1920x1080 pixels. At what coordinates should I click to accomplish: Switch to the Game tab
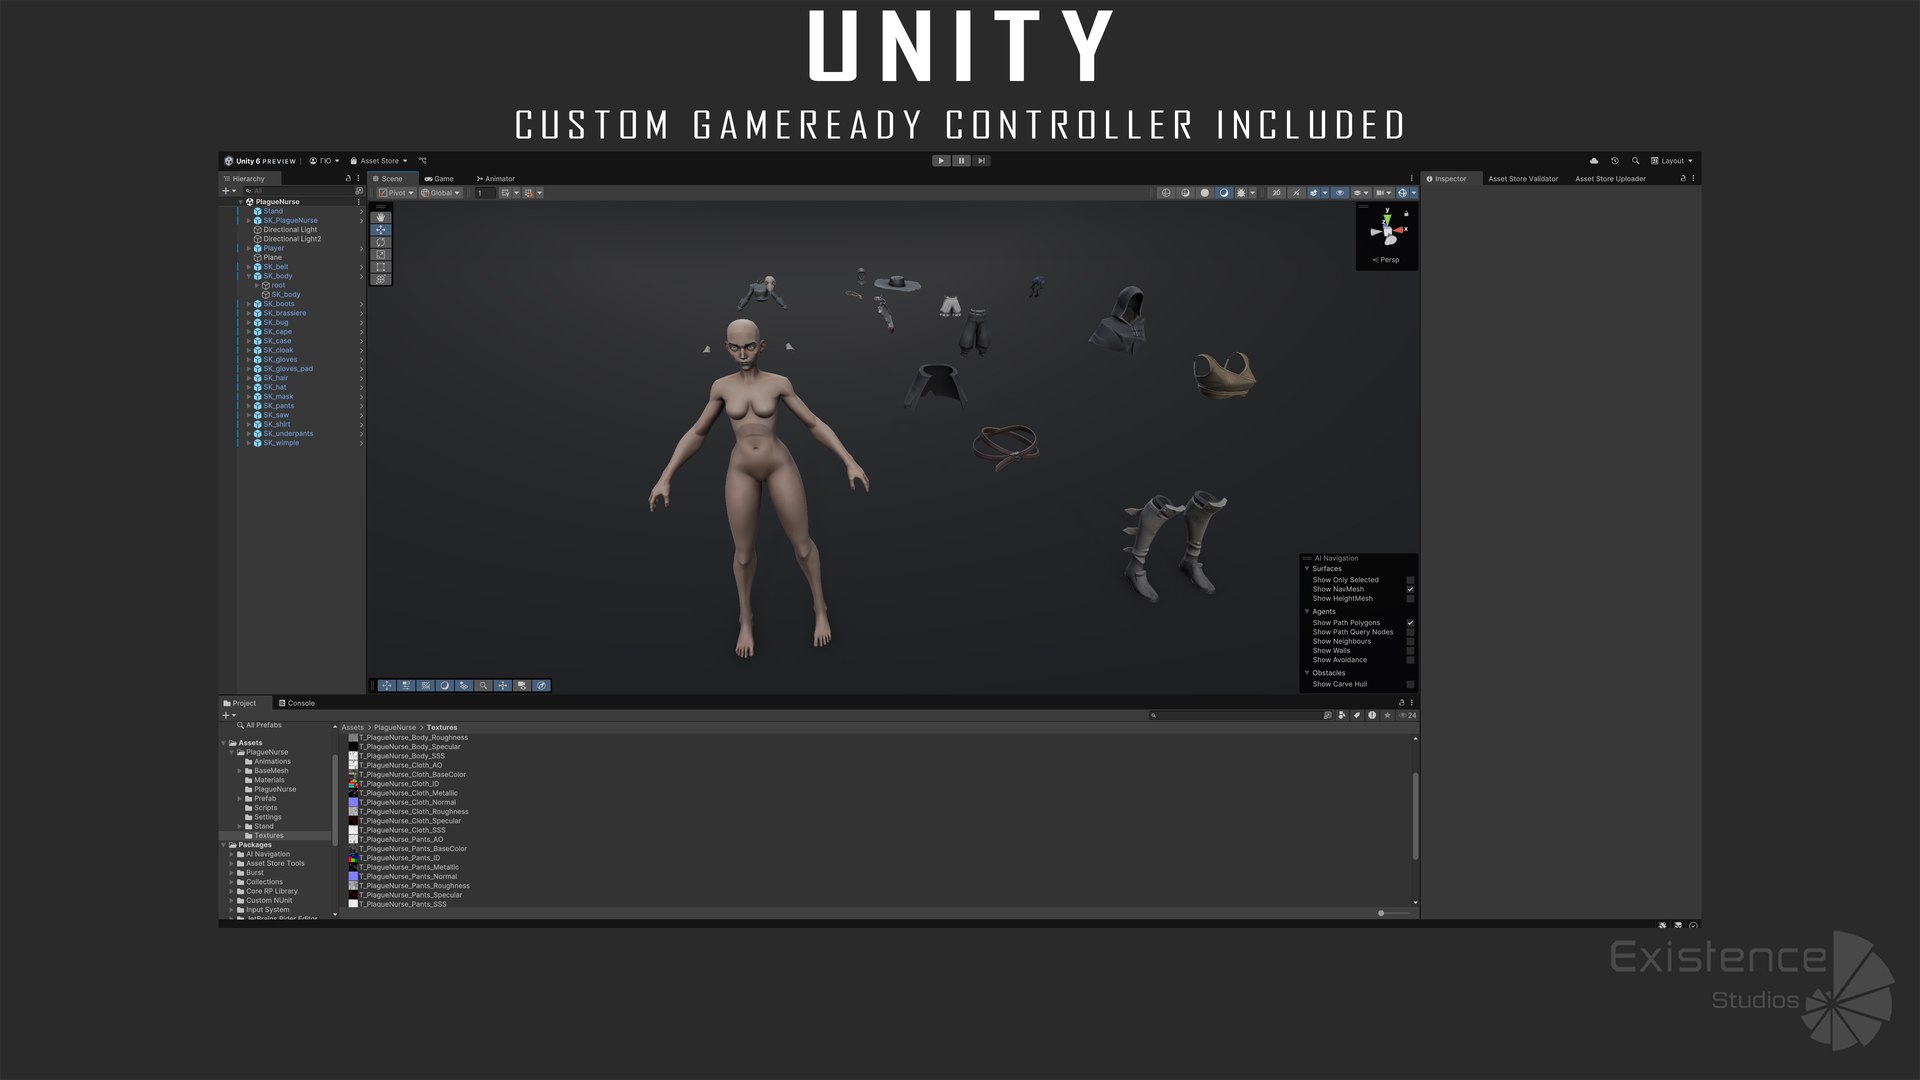tap(439, 179)
